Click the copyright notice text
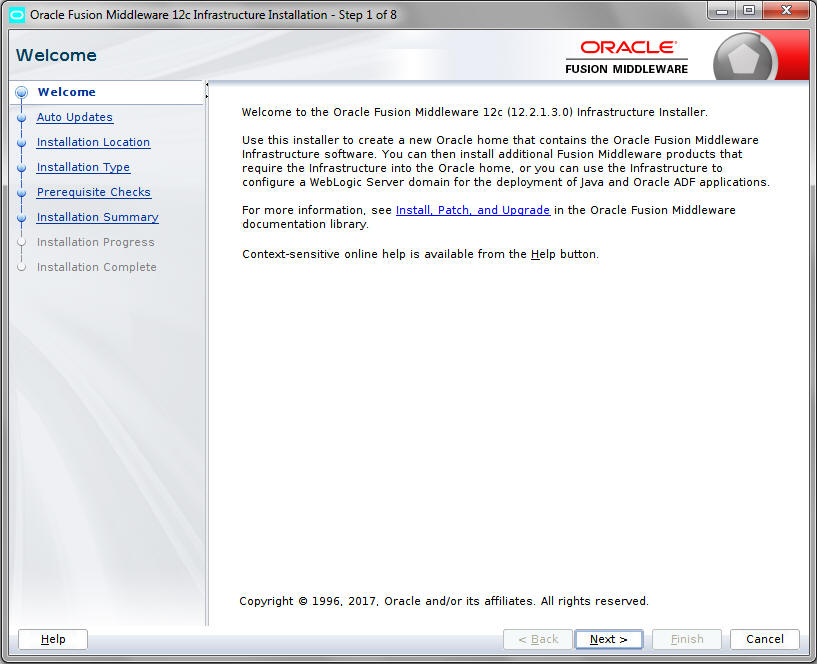This screenshot has width=817, height=664. pyautogui.click(x=444, y=601)
